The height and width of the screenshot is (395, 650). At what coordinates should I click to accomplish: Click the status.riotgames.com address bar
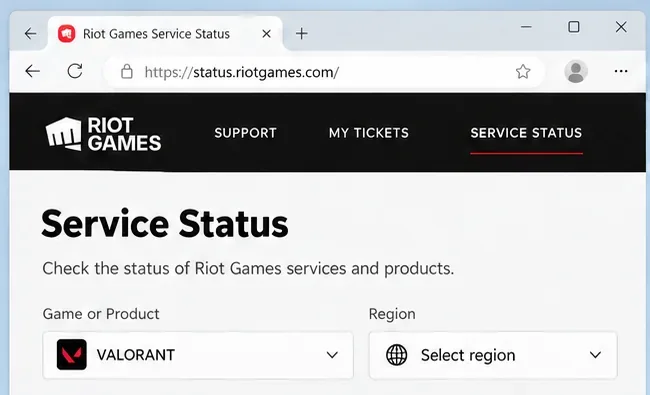click(323, 72)
